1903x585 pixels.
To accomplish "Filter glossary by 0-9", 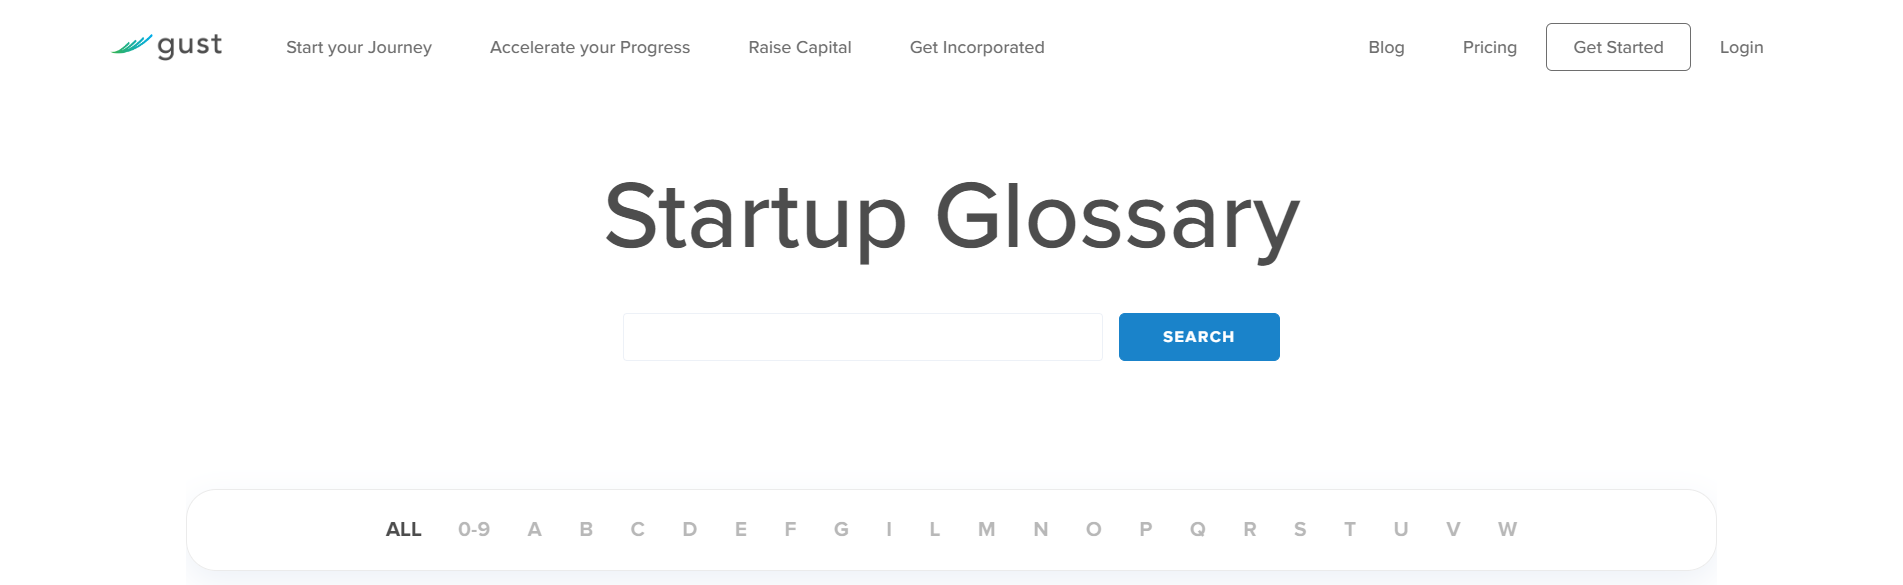I will 474,529.
